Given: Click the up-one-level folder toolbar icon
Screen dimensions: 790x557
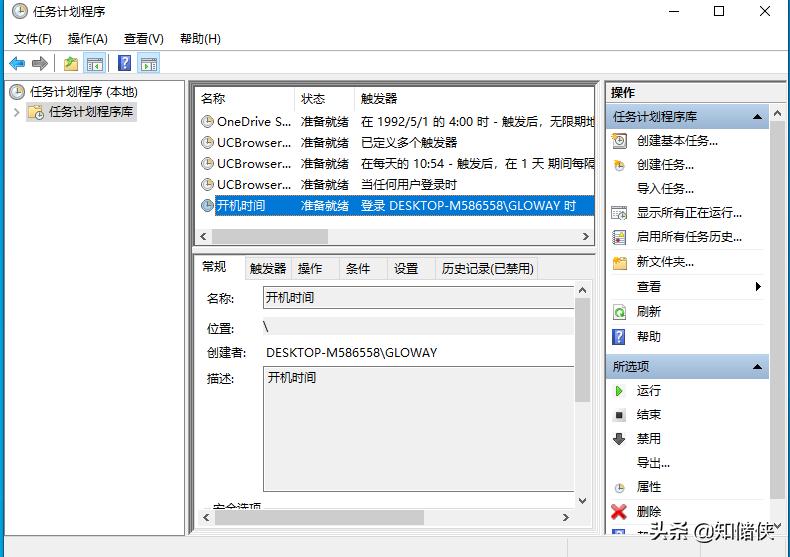Looking at the screenshot, I should pos(71,63).
